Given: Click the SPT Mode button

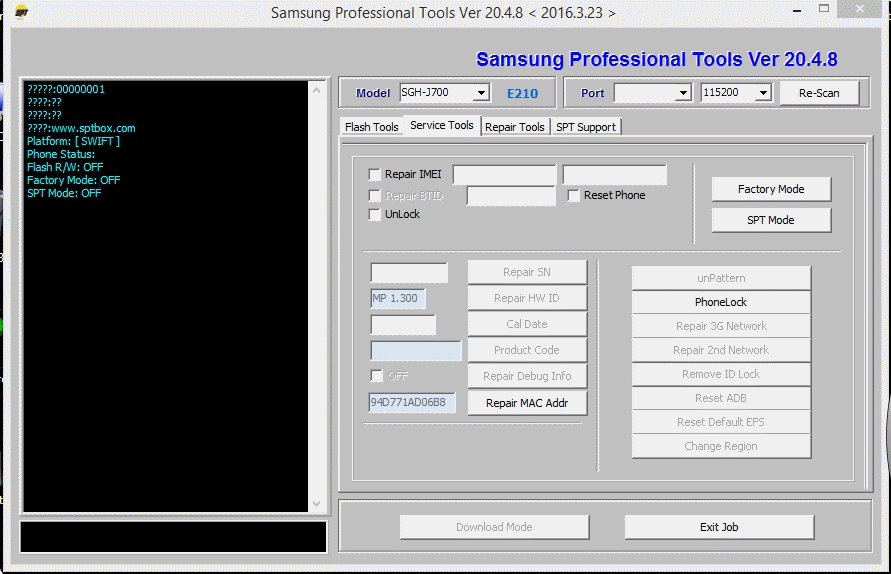Looking at the screenshot, I should click(x=771, y=220).
